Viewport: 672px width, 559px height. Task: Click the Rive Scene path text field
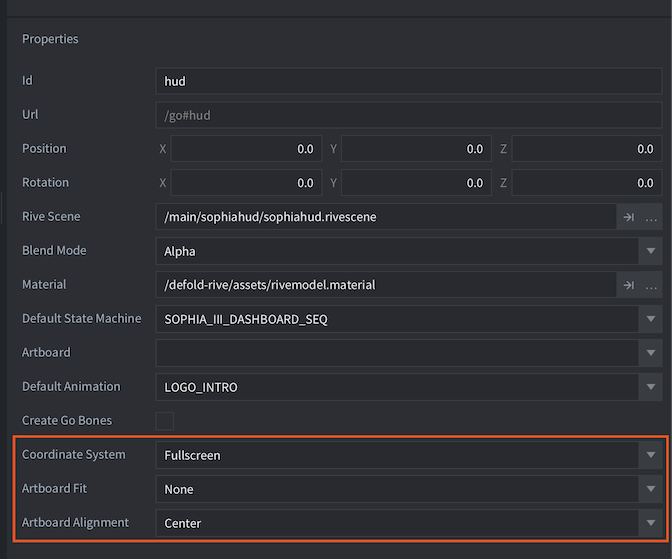[x=386, y=217]
